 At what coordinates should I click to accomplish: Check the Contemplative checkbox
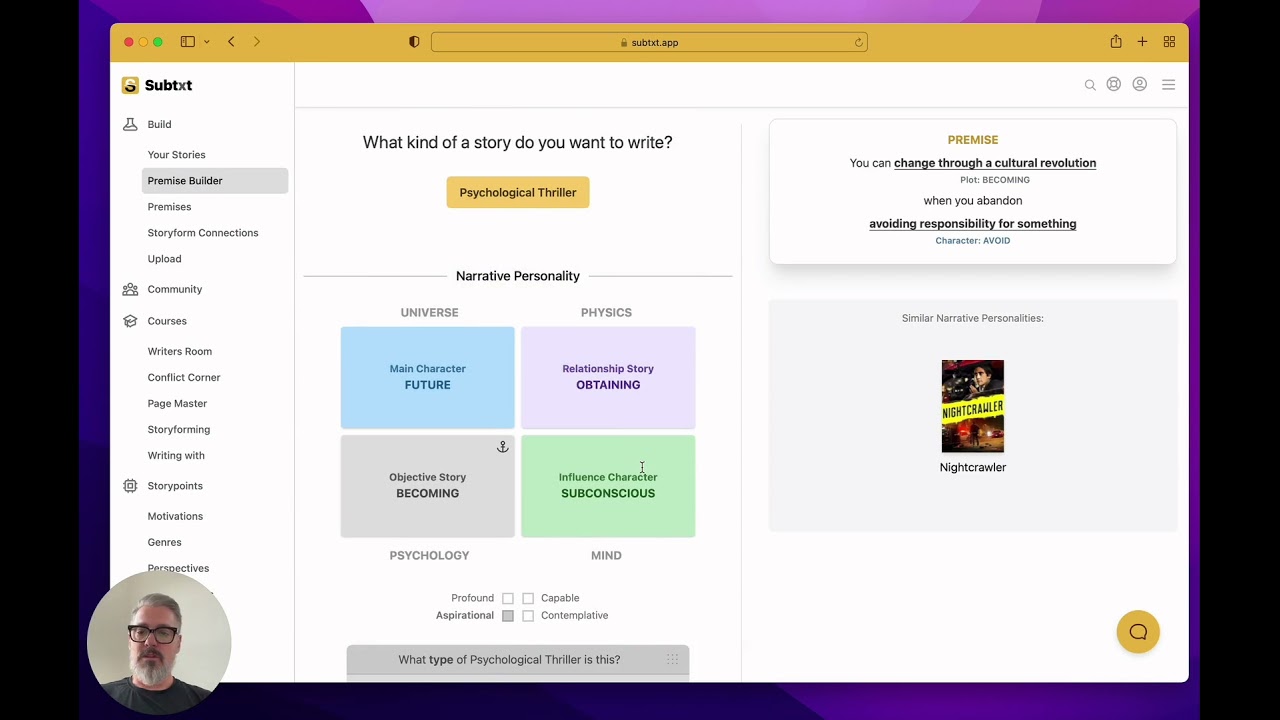(x=528, y=616)
